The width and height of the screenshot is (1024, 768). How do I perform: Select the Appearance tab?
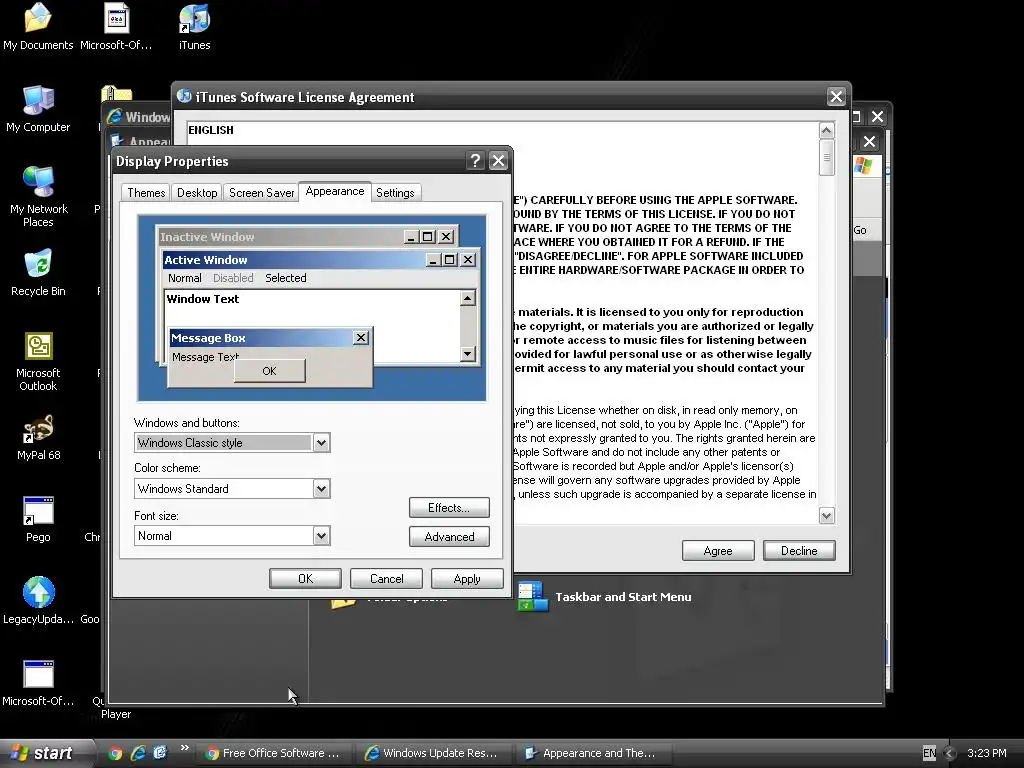(334, 191)
